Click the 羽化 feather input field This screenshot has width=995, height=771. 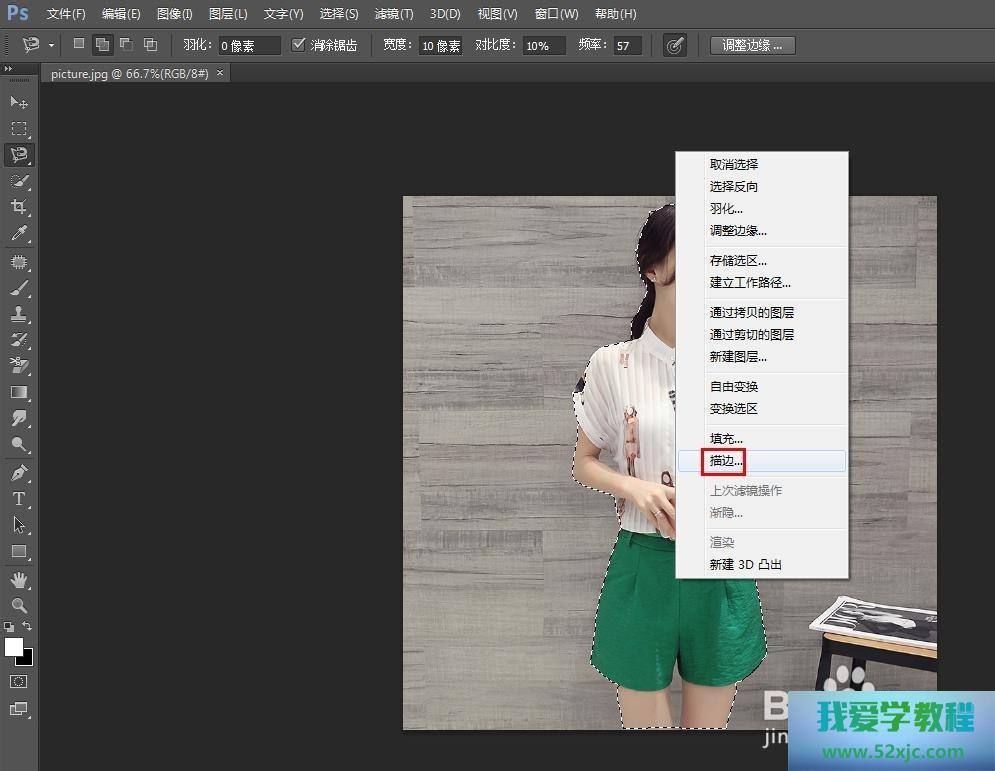click(249, 46)
